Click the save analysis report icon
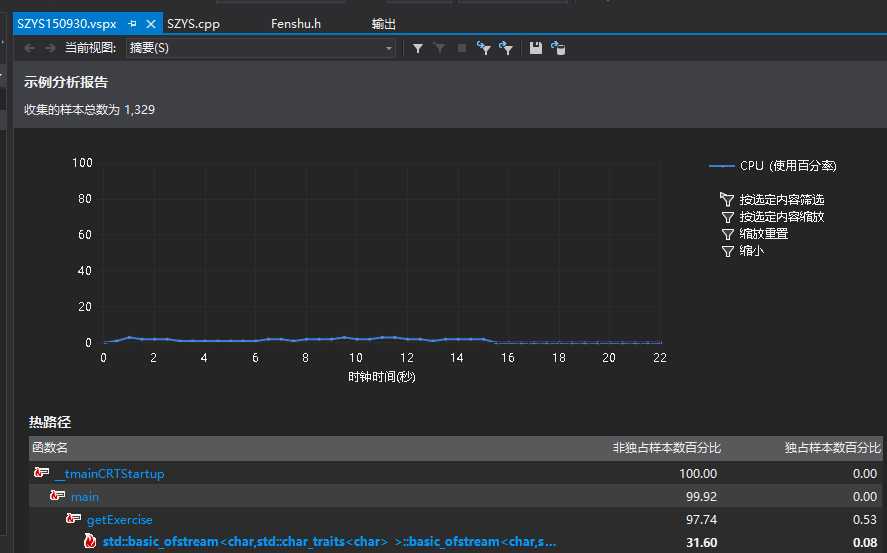The width and height of the screenshot is (887, 553). click(536, 48)
